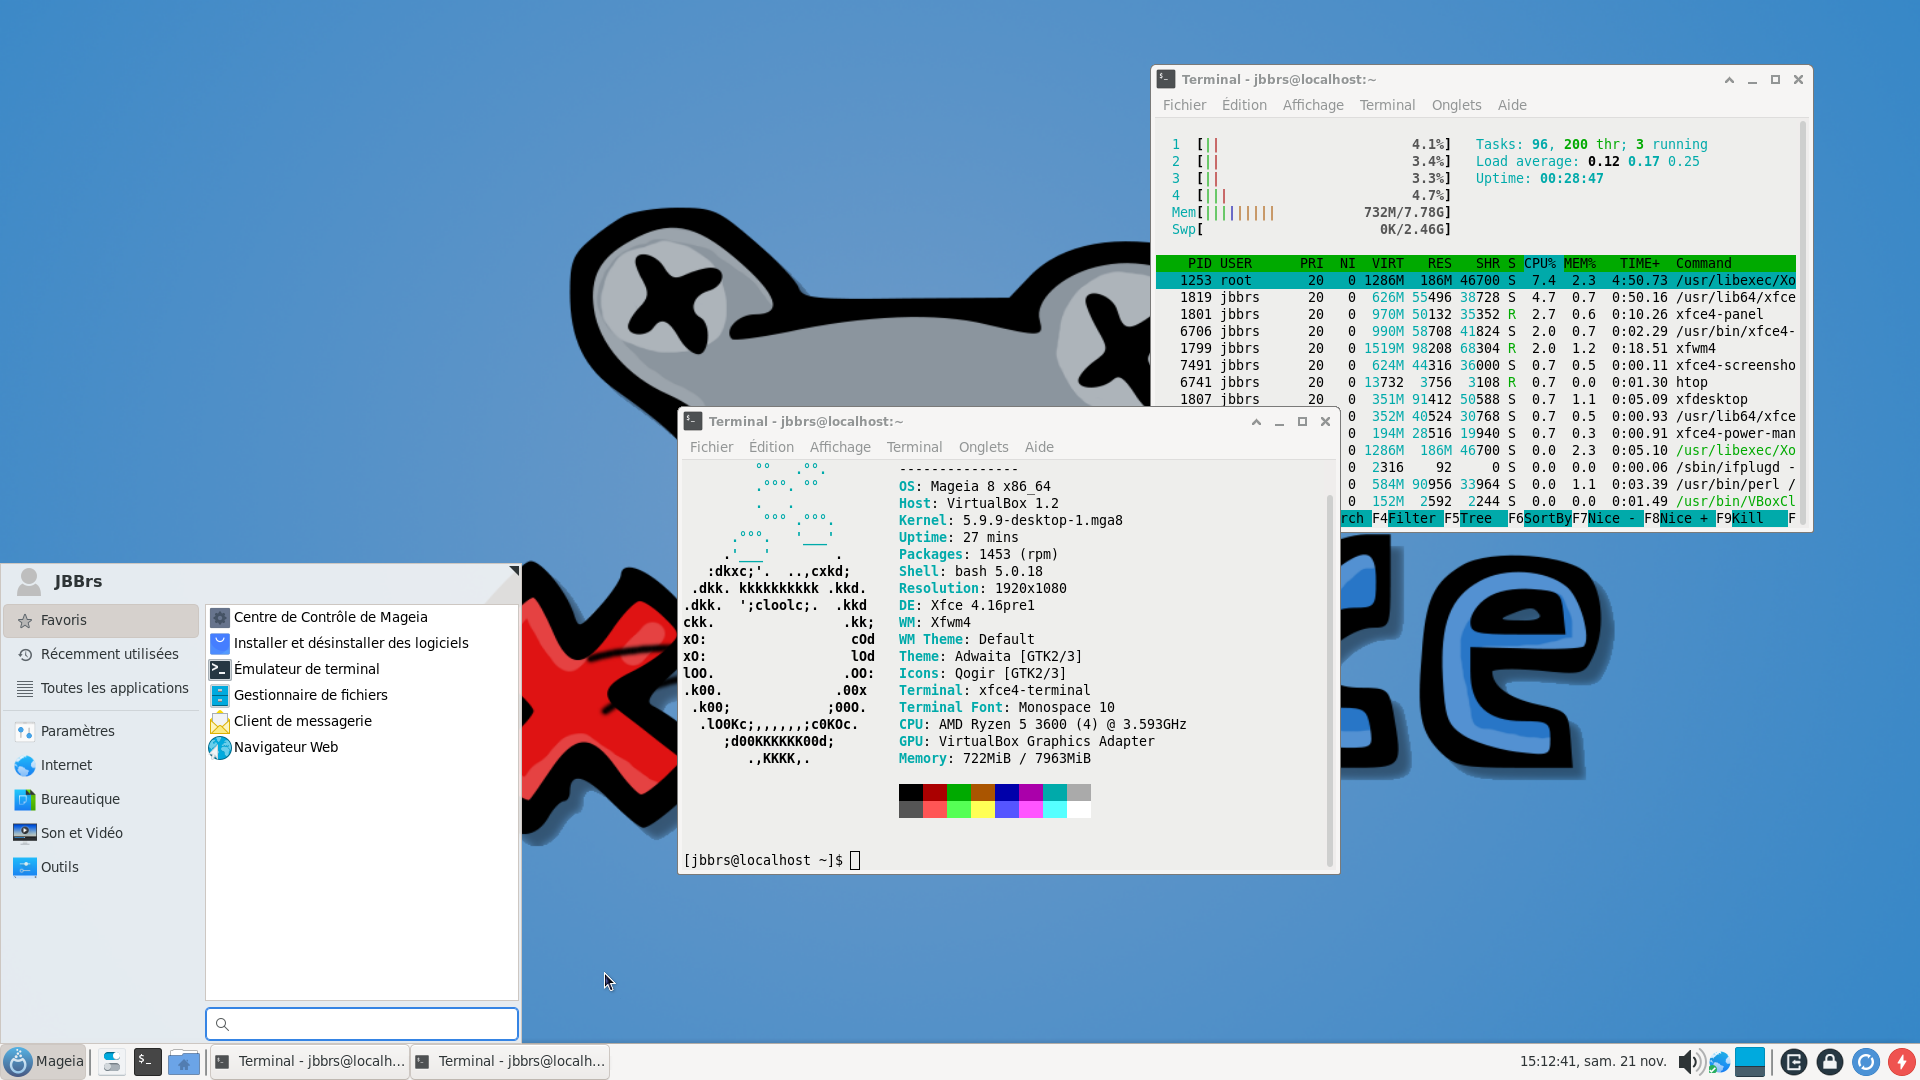
Task: Click the lock screen panel icon
Action: click(x=1830, y=1062)
